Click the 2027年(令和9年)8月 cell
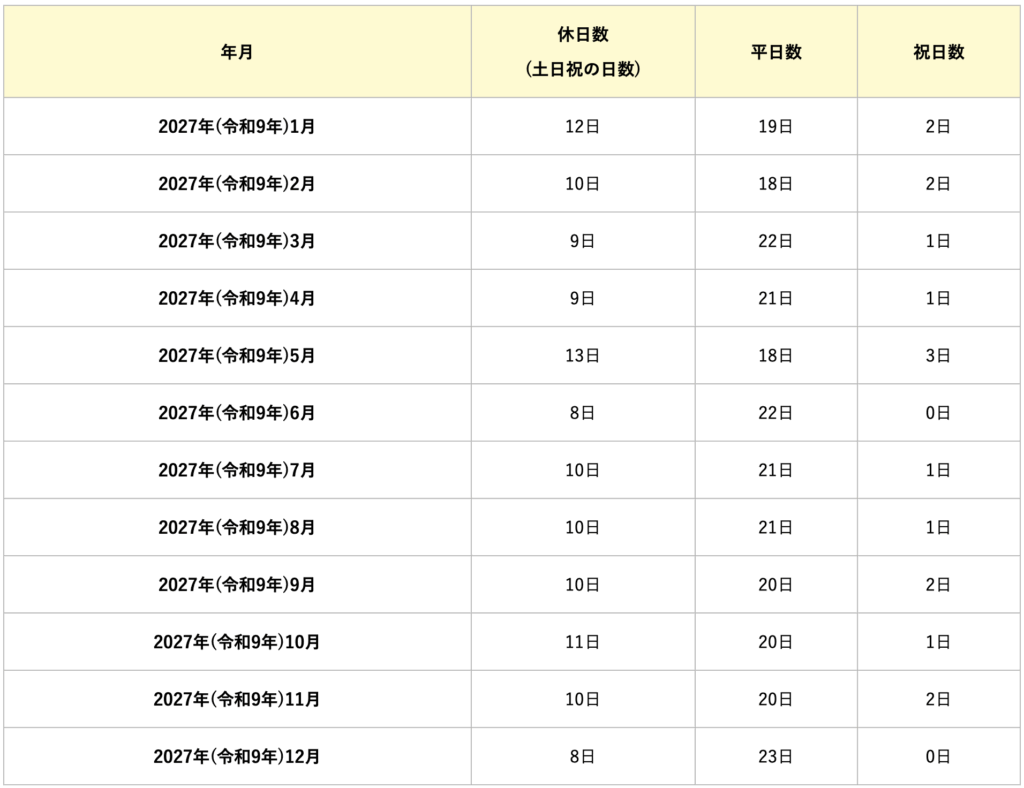Viewport: 1024px width, 788px height. tap(237, 527)
